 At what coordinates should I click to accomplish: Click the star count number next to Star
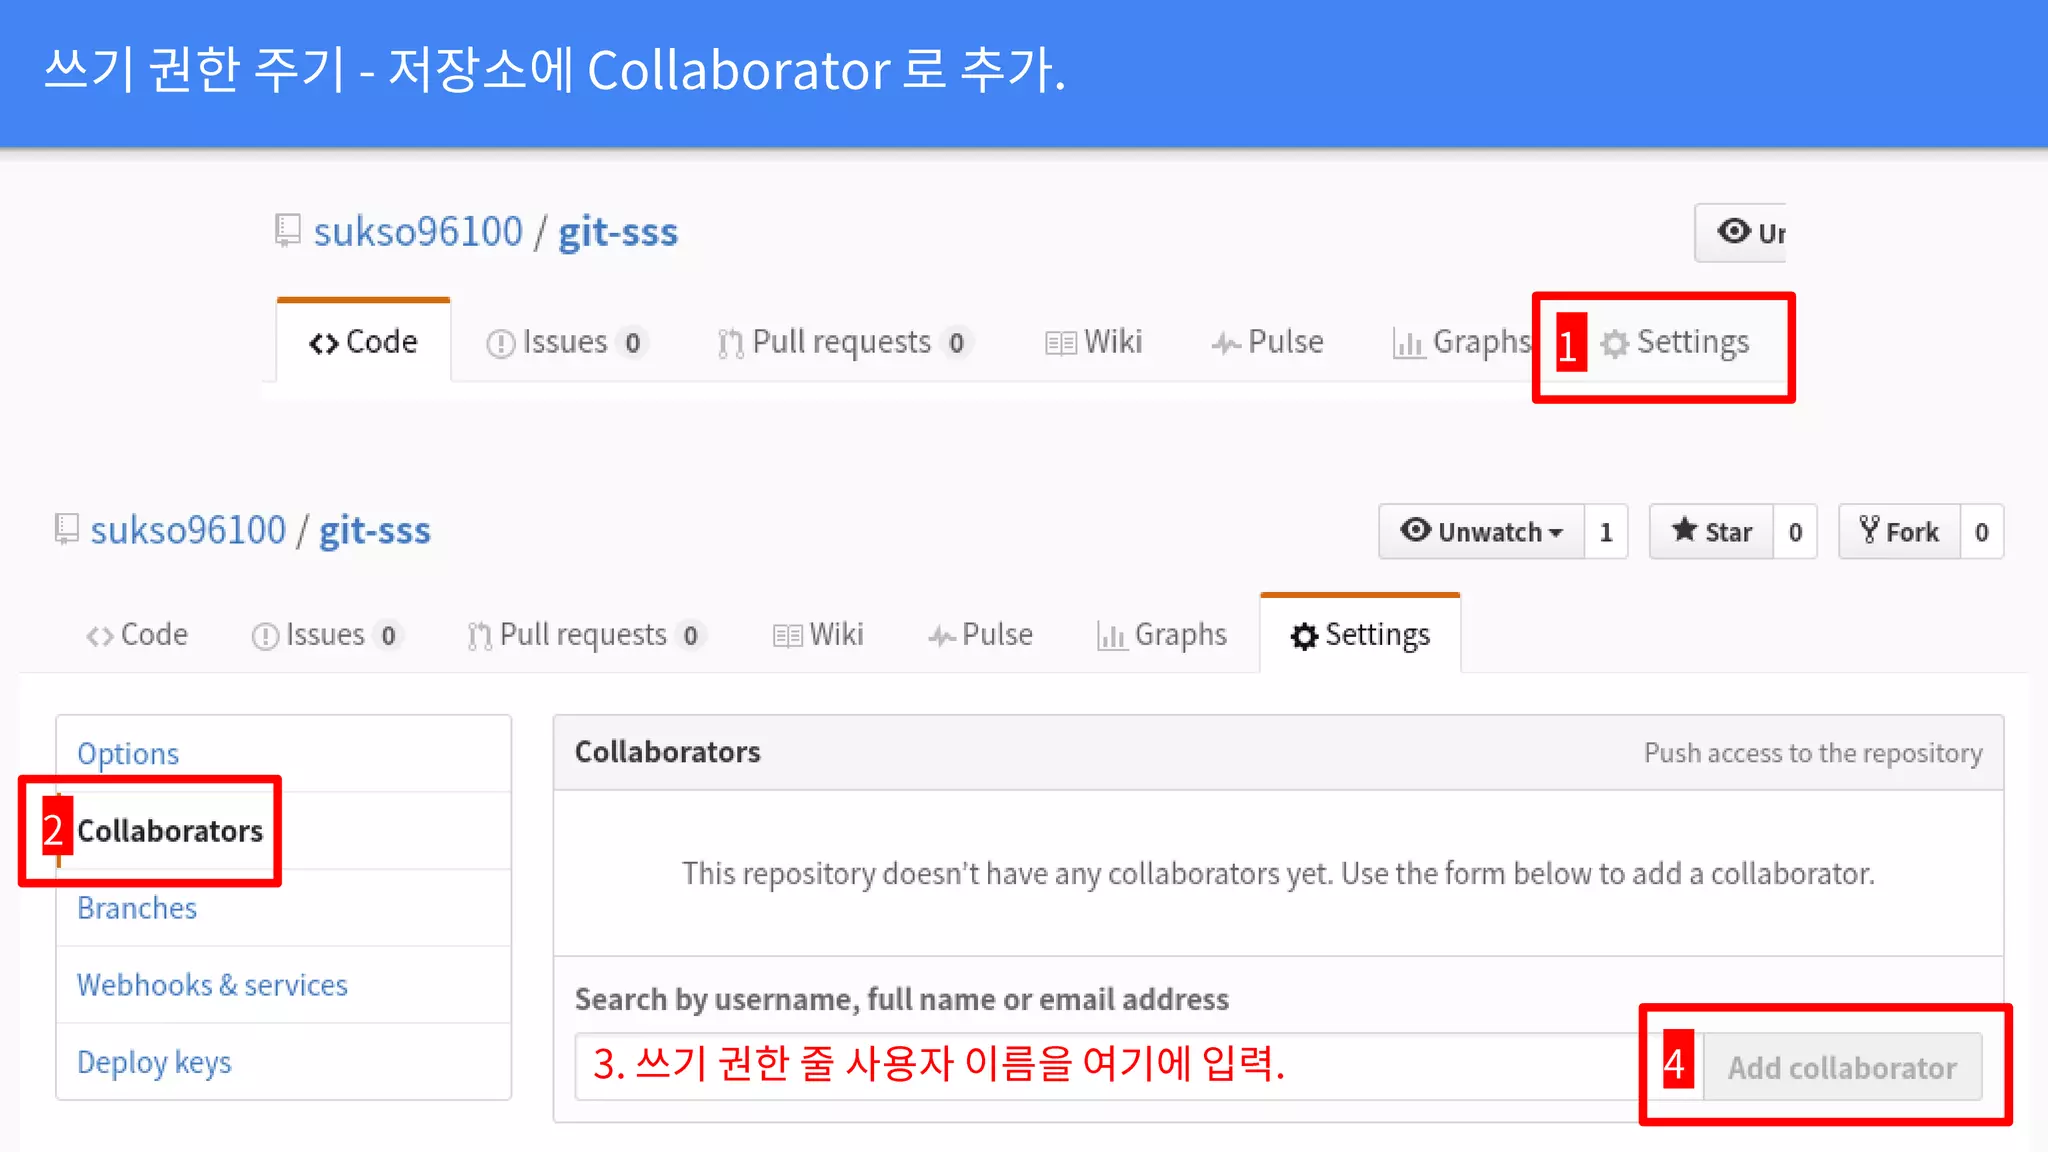[x=1795, y=532]
